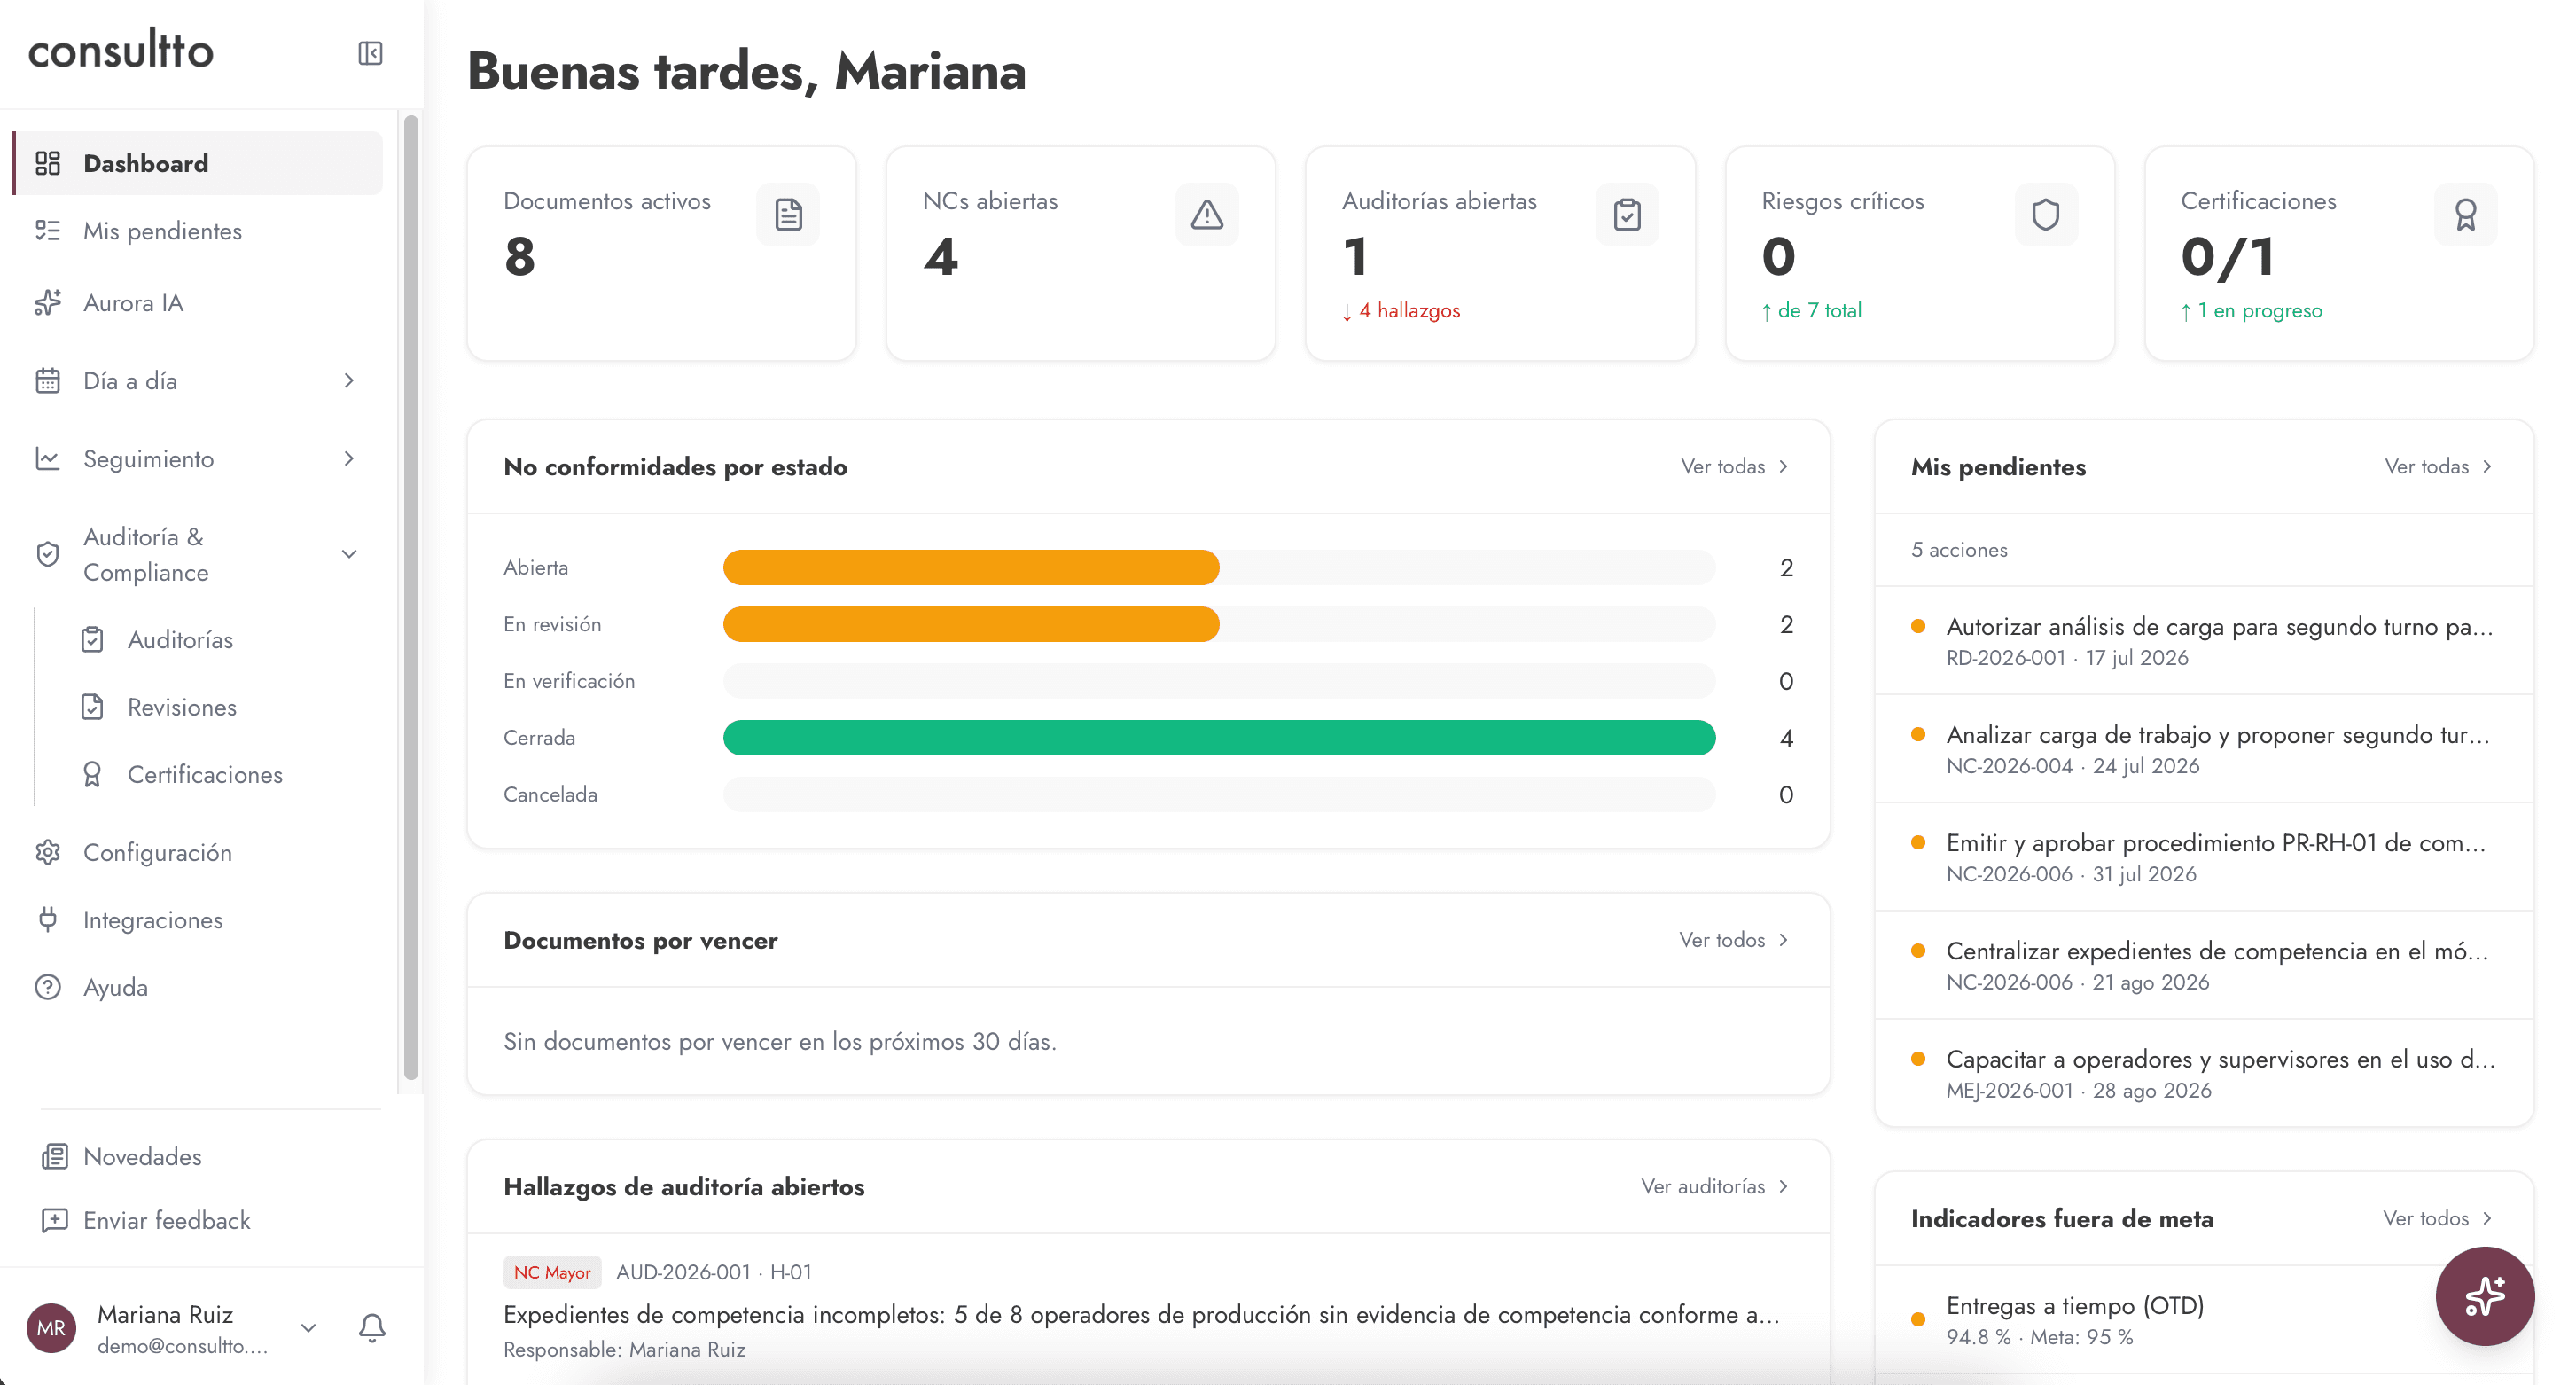The image size is (2576, 1385).
Task: Click the green Cerrada status bar
Action: 1219,738
